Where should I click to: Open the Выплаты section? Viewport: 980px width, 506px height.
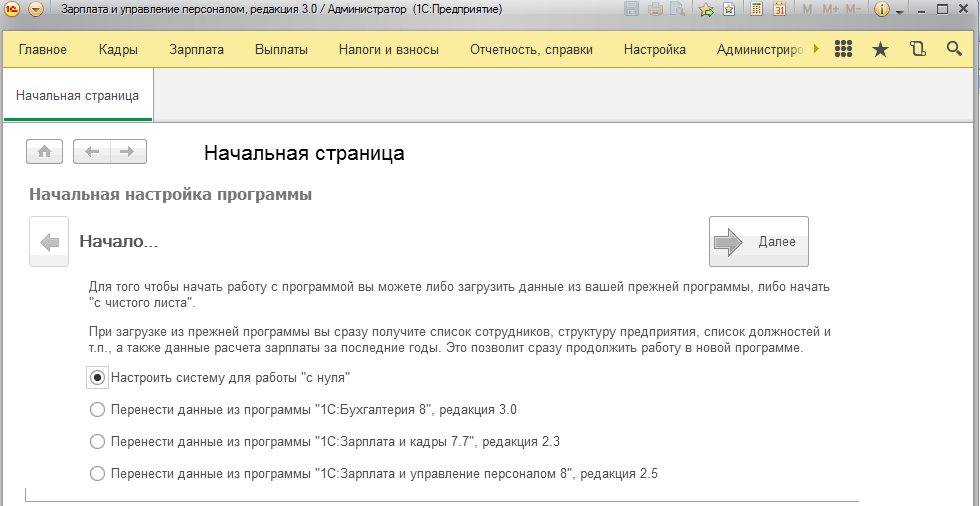coord(281,49)
